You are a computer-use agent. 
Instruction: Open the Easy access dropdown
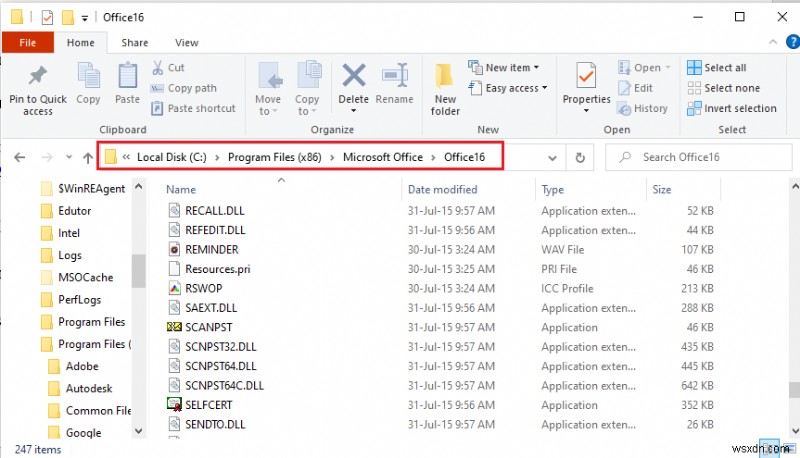click(x=508, y=88)
